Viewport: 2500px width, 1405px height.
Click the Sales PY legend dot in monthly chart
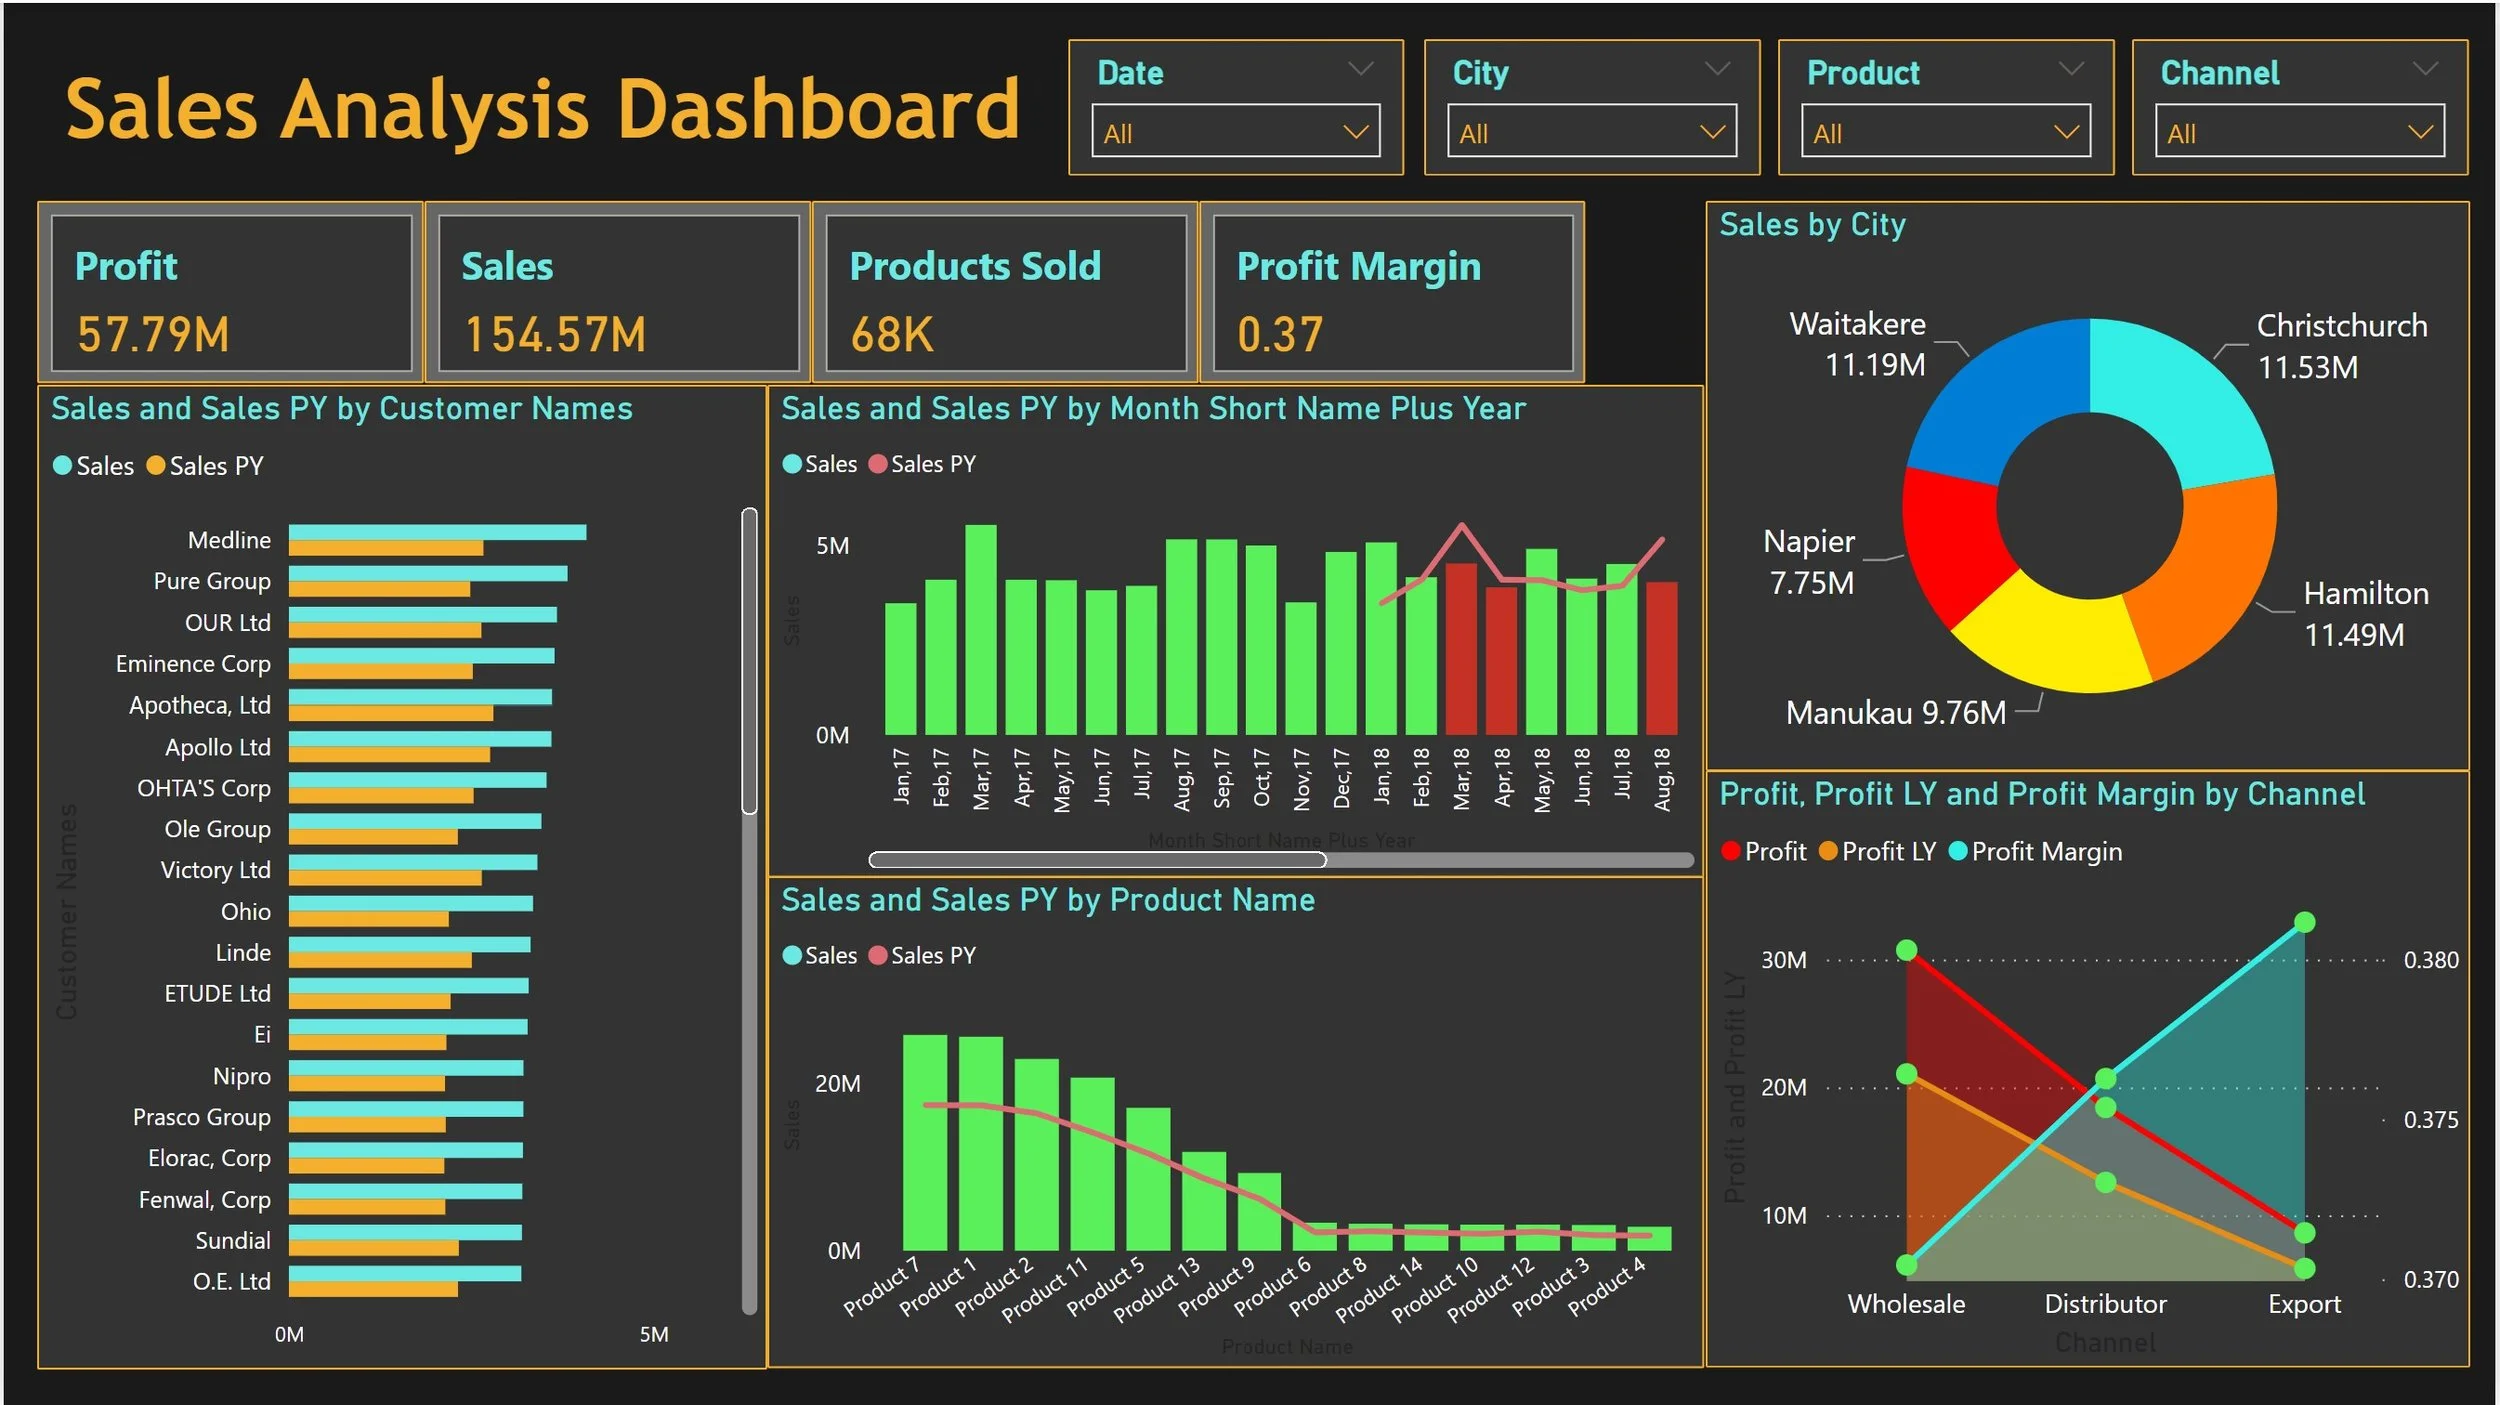tap(878, 464)
